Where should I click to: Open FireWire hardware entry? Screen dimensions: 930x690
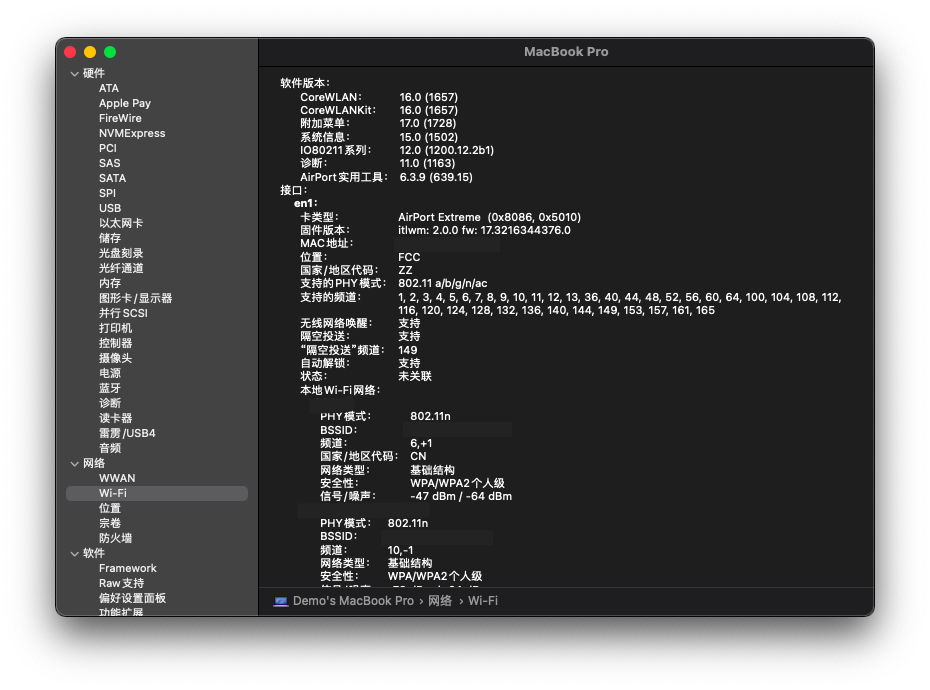click(x=120, y=118)
